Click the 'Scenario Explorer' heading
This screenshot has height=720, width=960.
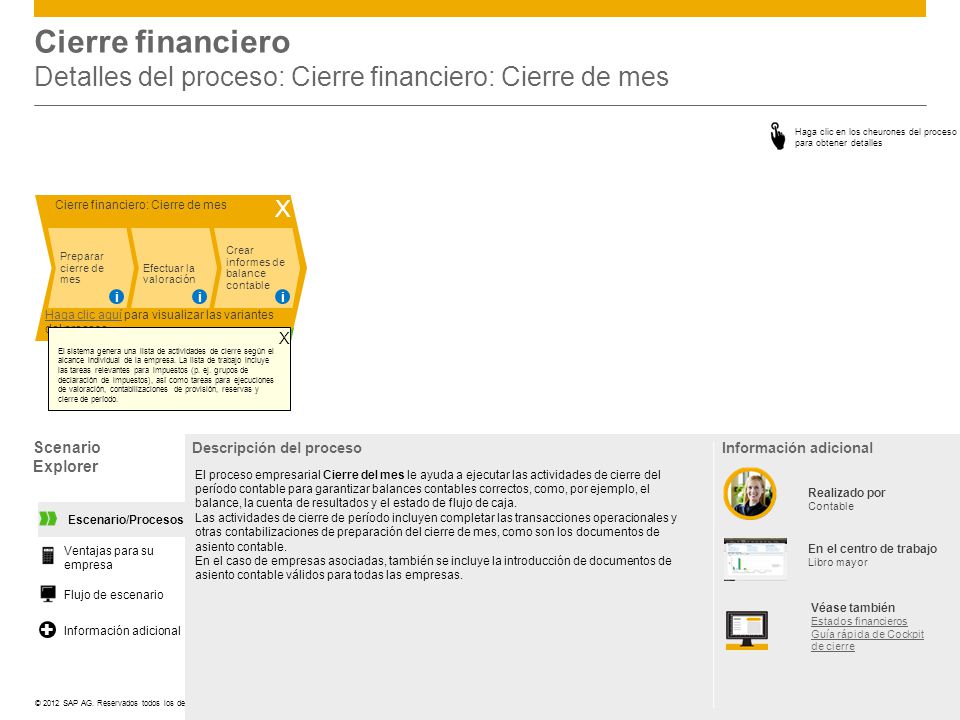[67, 457]
